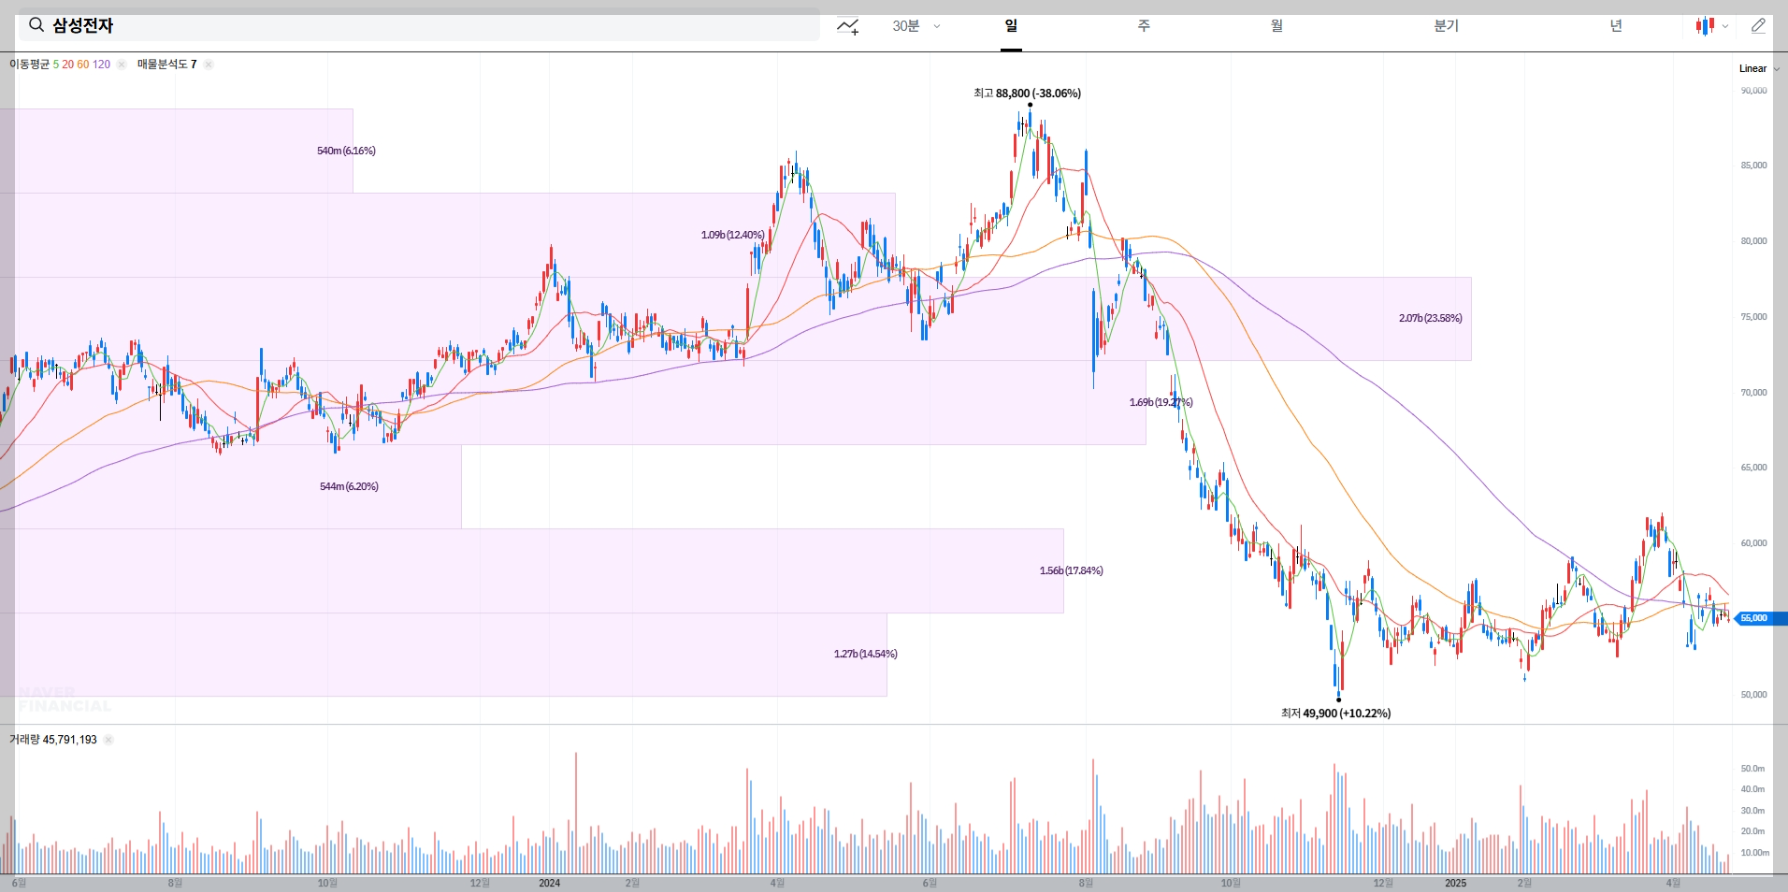
Task: Remove the 거래량 volume indicator with its x
Action: pos(108,740)
